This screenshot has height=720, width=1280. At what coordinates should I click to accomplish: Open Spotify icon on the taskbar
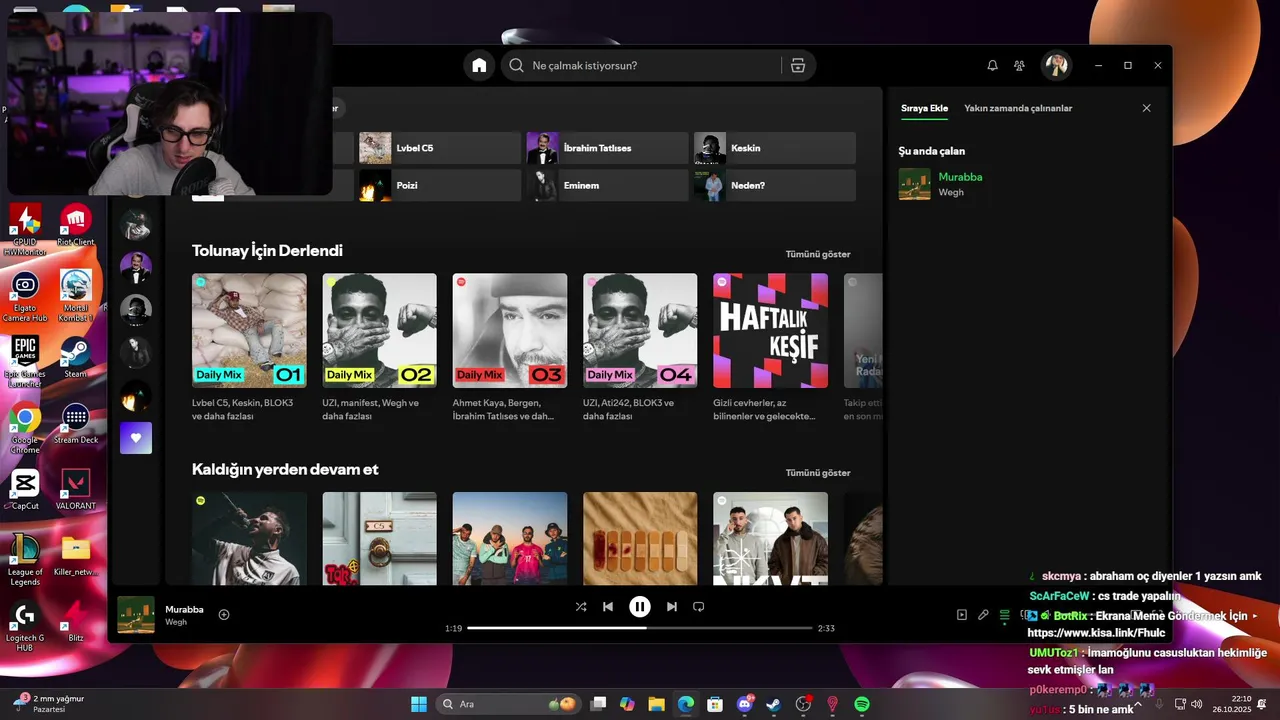pyautogui.click(x=862, y=704)
